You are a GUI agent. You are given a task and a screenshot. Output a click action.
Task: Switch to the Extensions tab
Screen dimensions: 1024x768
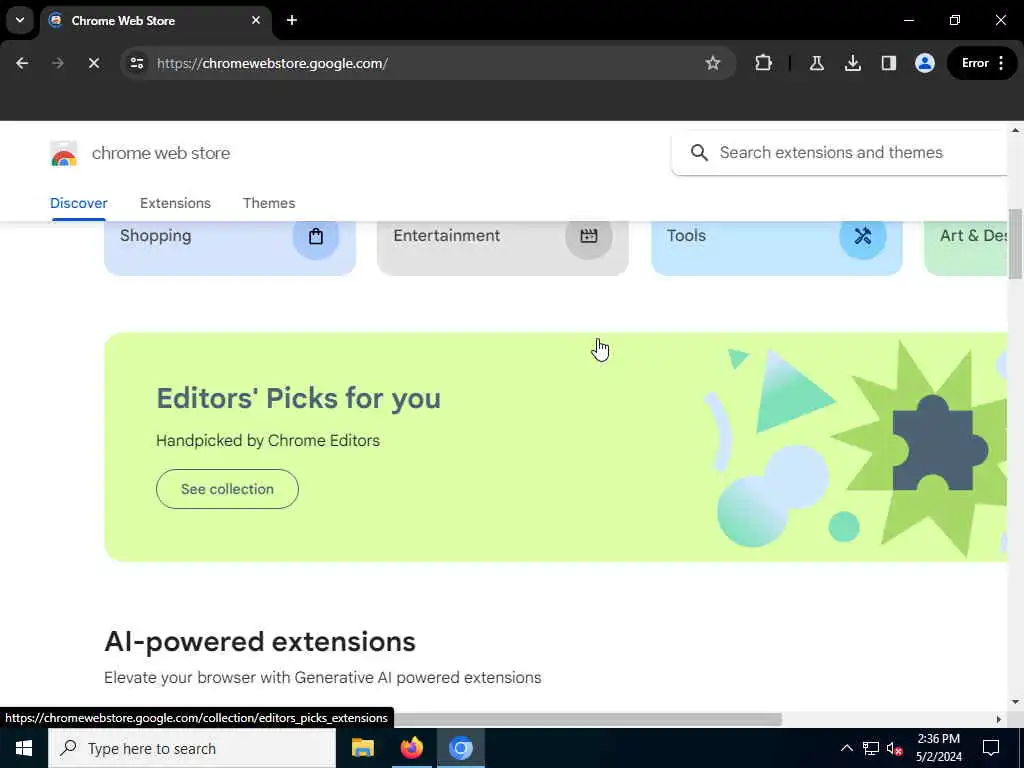(175, 203)
